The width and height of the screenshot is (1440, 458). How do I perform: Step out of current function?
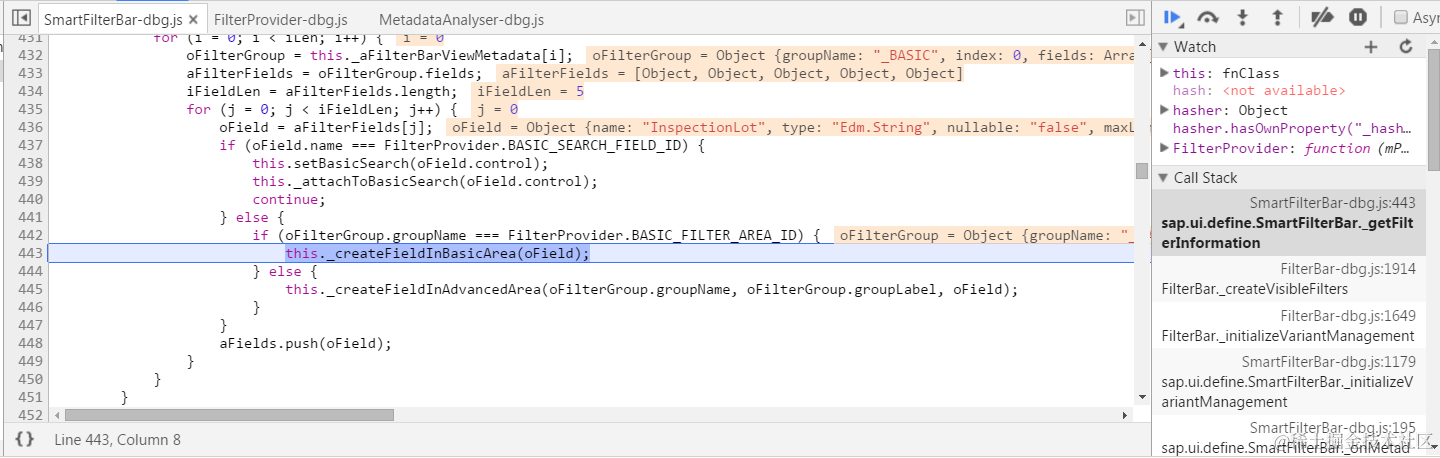tap(1277, 17)
